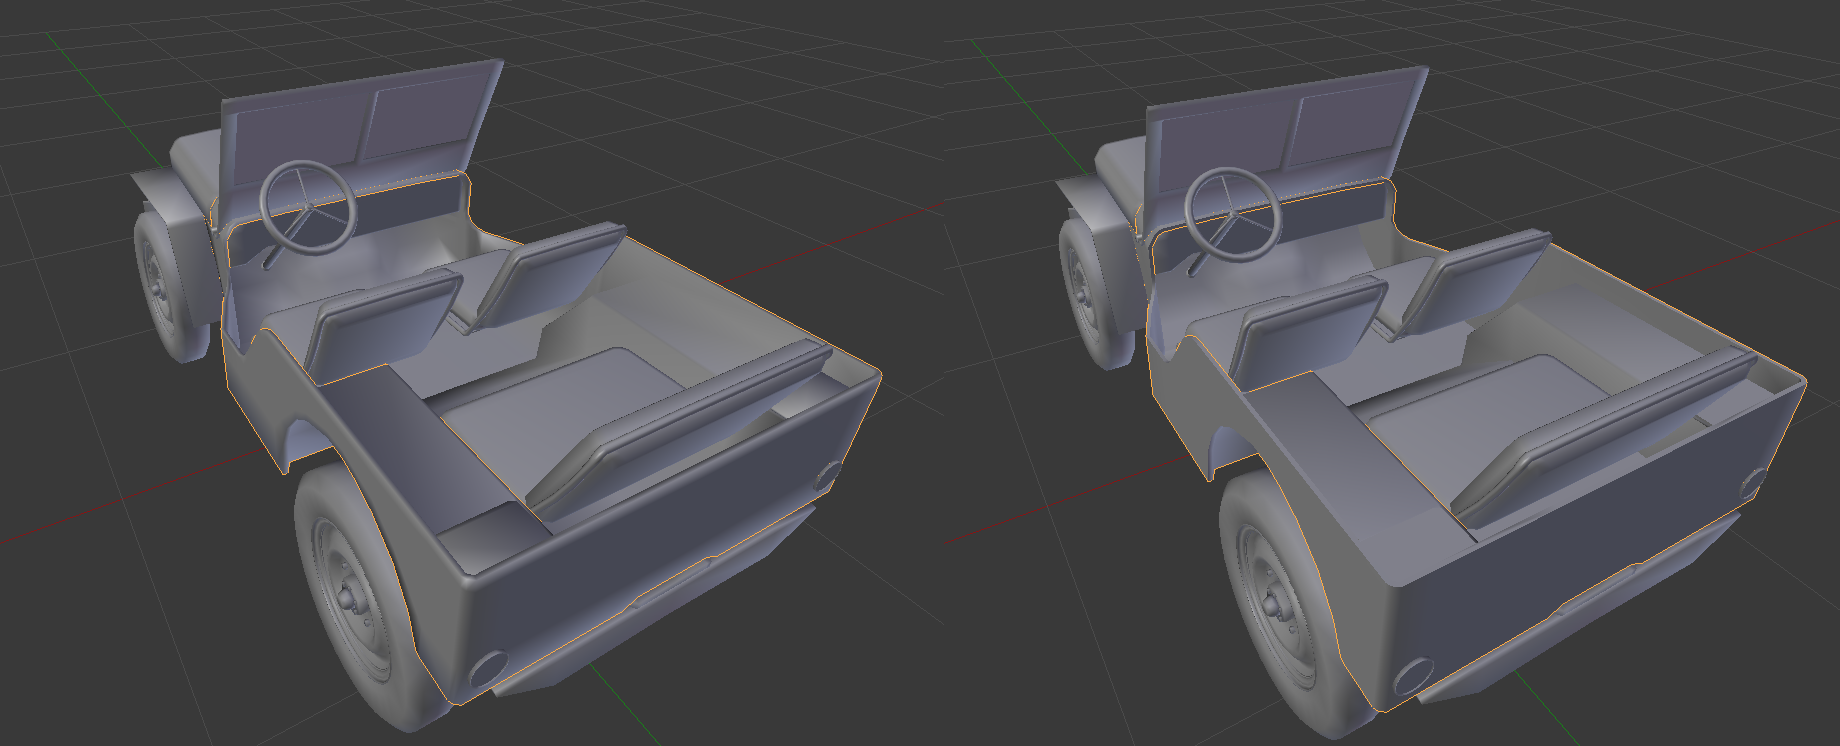Select the driver seat backrest in right viewport
Viewport: 1840px width, 746px height.
tap(1310, 333)
